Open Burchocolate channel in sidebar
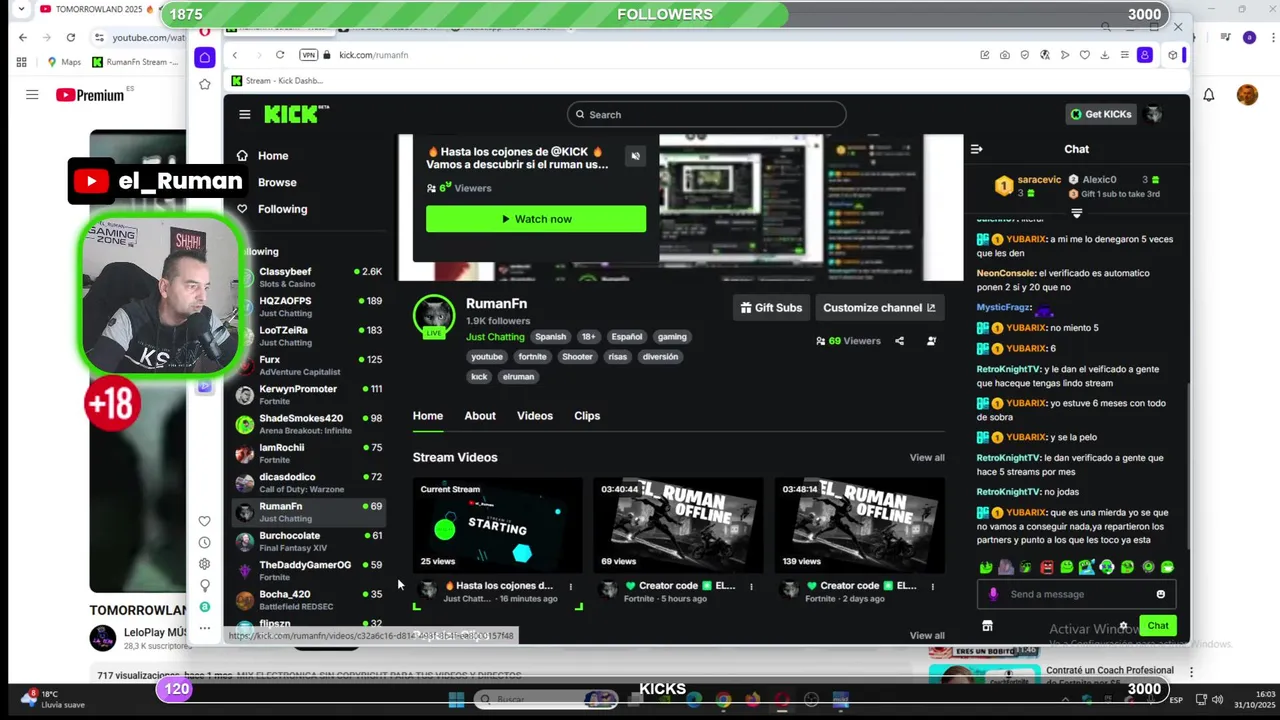The width and height of the screenshot is (1280, 720). [x=309, y=541]
